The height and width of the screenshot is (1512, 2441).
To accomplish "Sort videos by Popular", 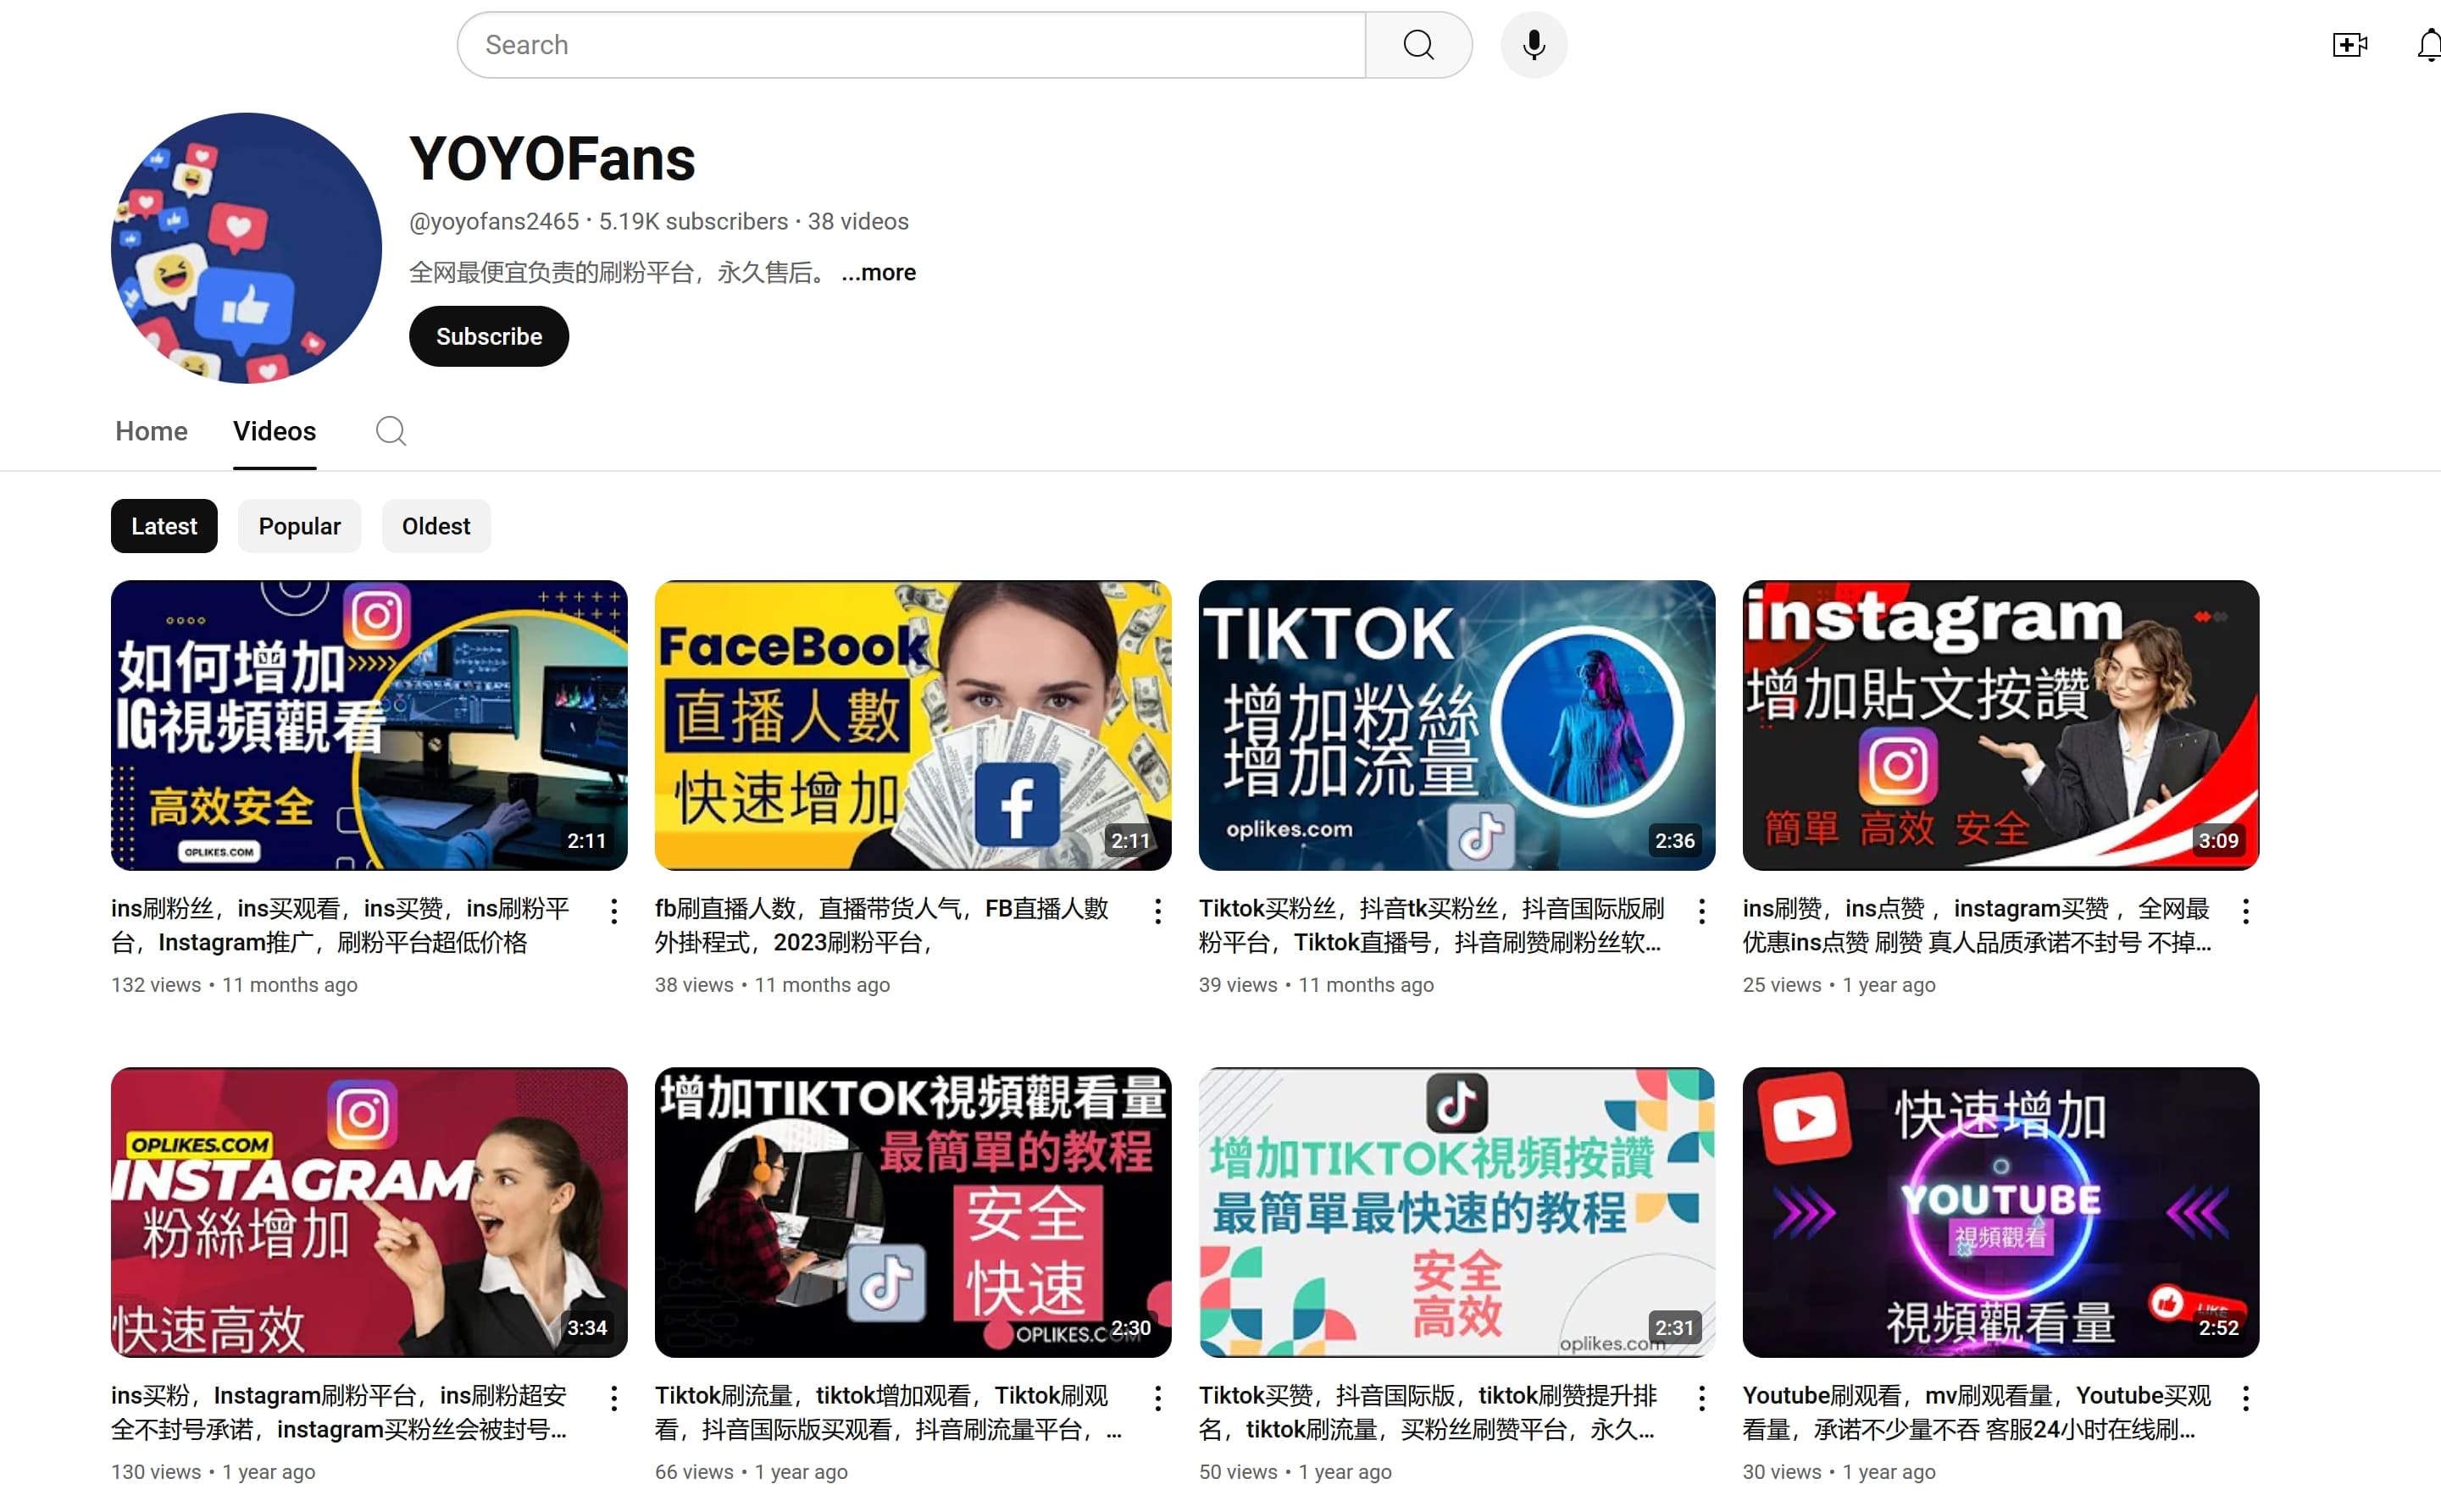I will pyautogui.click(x=299, y=526).
